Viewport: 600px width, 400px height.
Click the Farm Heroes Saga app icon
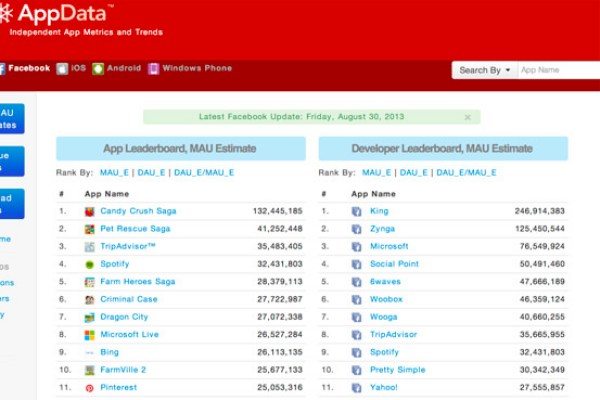90,282
